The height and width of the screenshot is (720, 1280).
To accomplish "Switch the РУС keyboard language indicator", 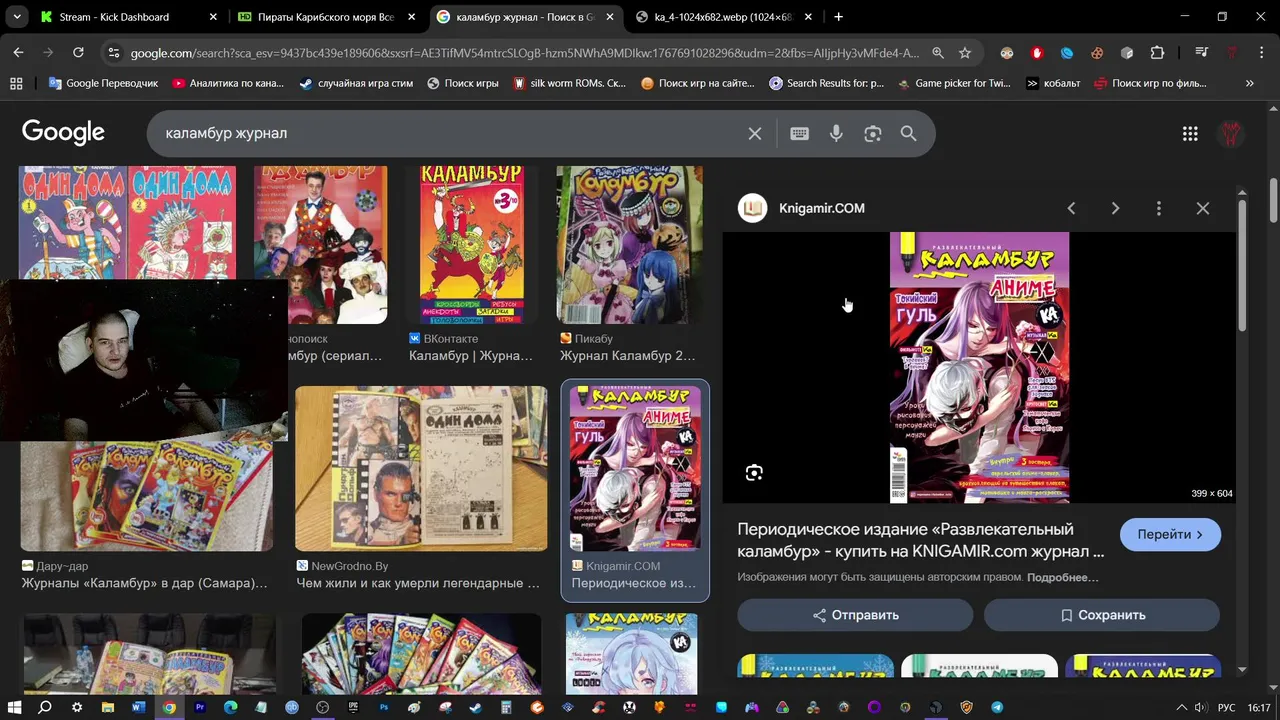I will 1226,707.
